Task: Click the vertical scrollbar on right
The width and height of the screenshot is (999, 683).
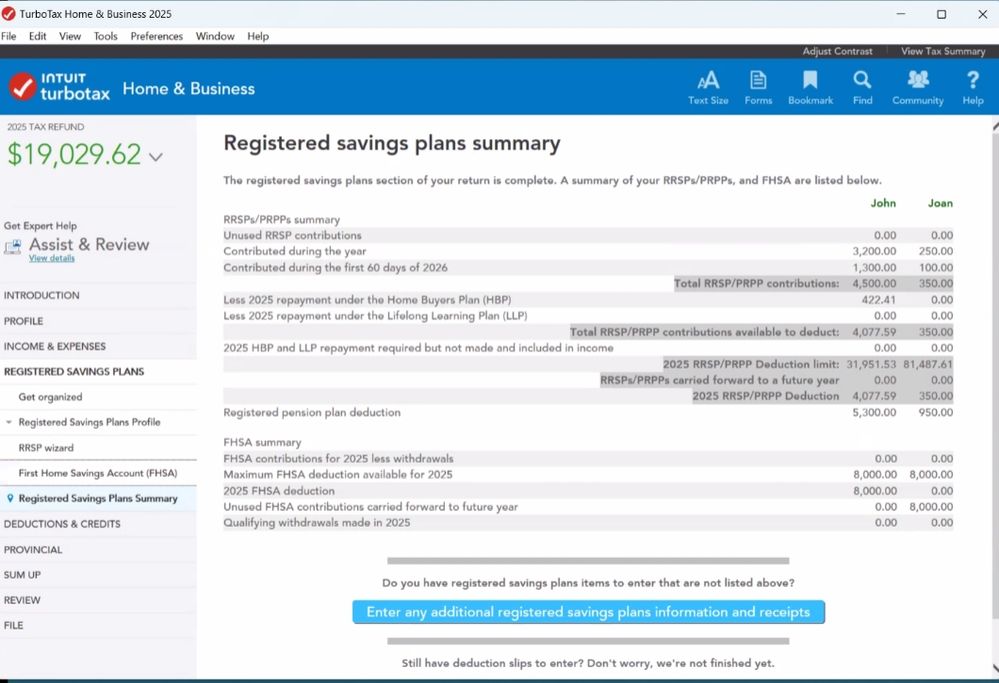Action: pyautogui.click(x=993, y=400)
